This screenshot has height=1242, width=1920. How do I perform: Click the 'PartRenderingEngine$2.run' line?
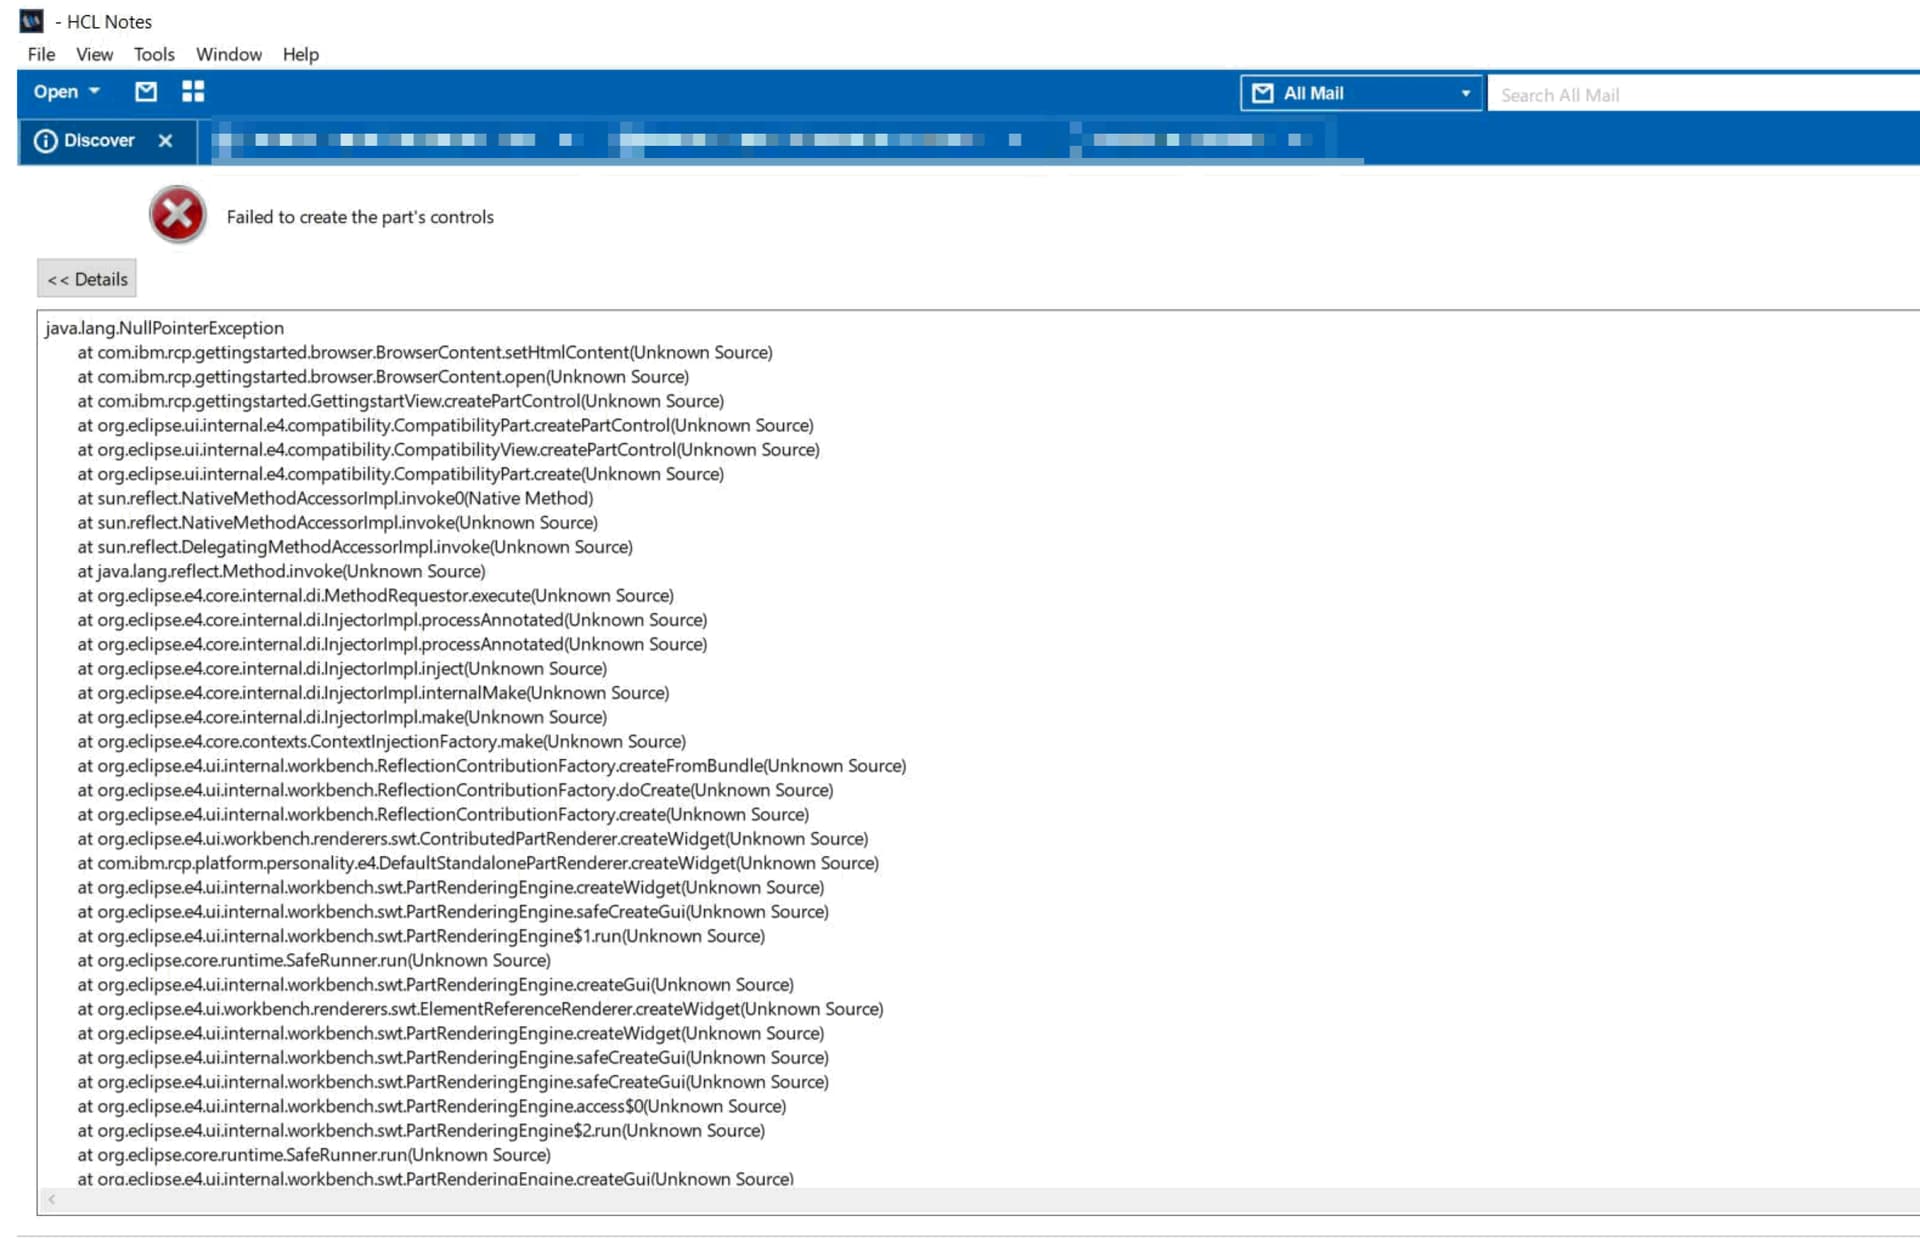(x=421, y=1130)
